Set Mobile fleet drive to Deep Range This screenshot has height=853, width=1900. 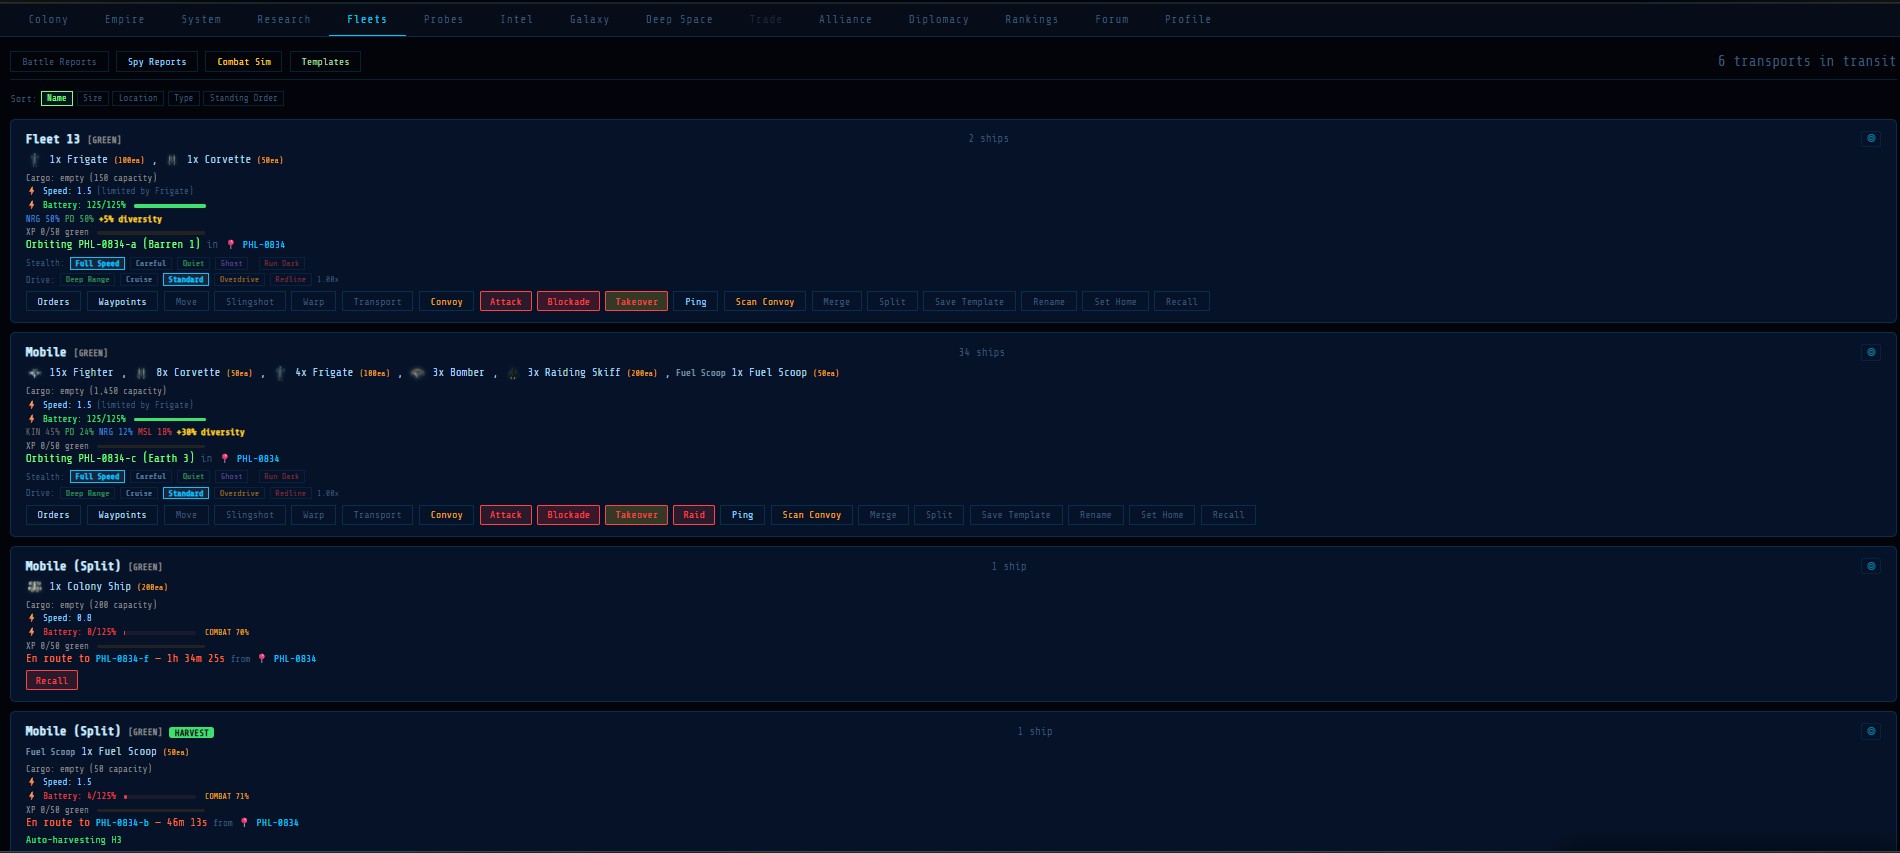tap(88, 494)
